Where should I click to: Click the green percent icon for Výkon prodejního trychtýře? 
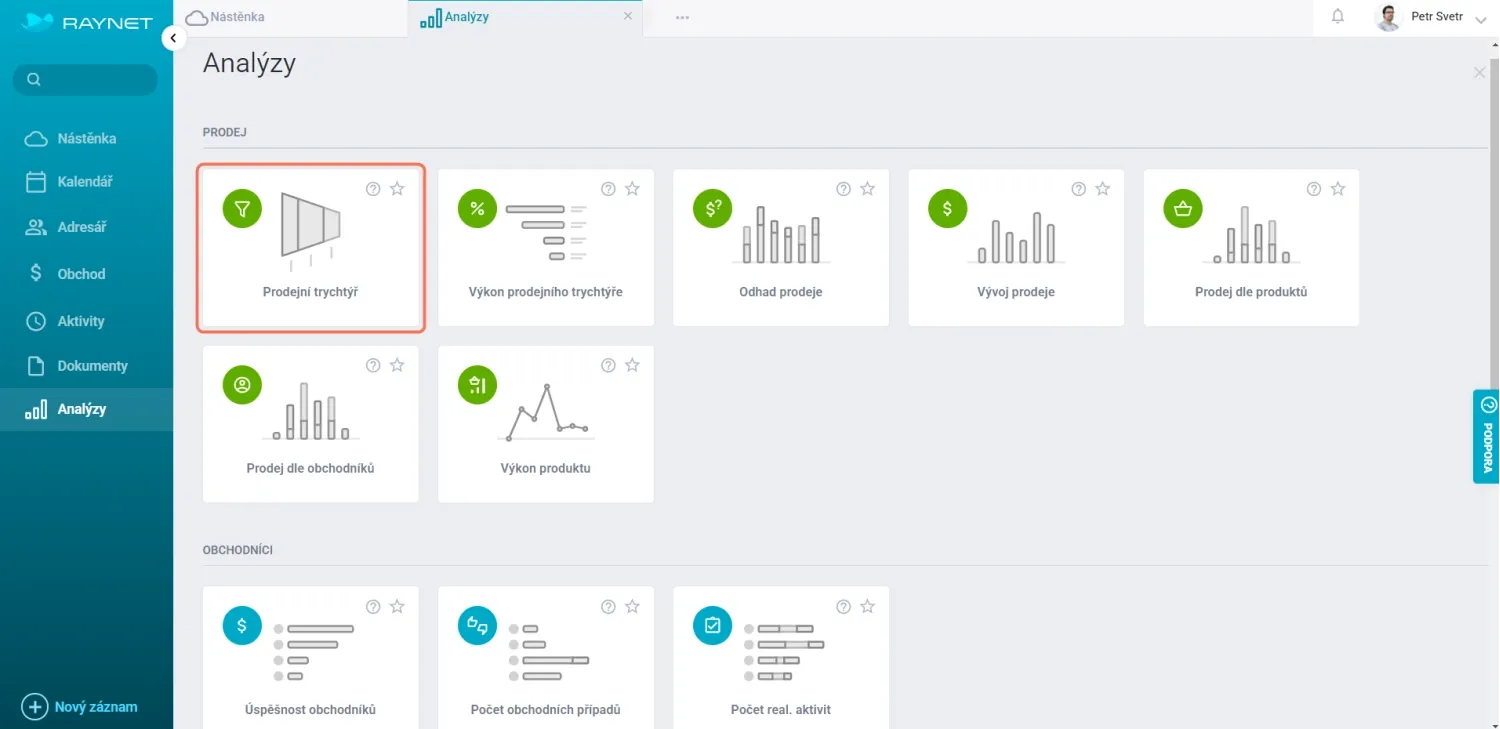(477, 209)
